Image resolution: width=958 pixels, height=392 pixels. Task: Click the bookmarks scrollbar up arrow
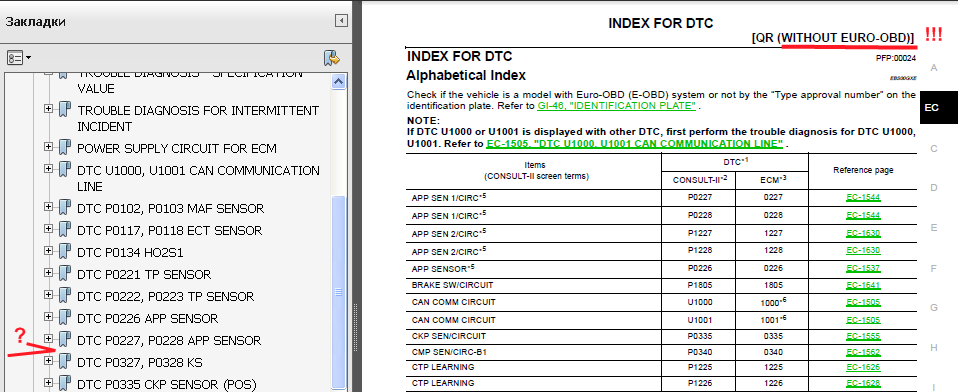[x=338, y=82]
